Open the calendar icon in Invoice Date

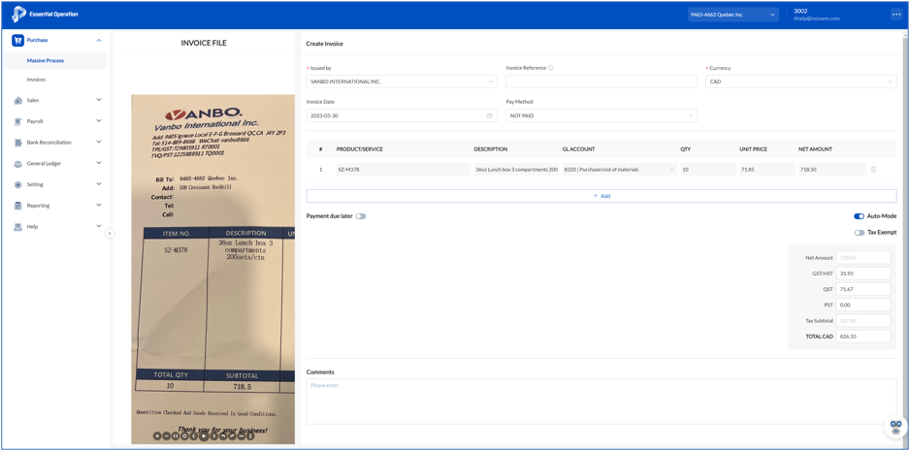tap(489, 116)
